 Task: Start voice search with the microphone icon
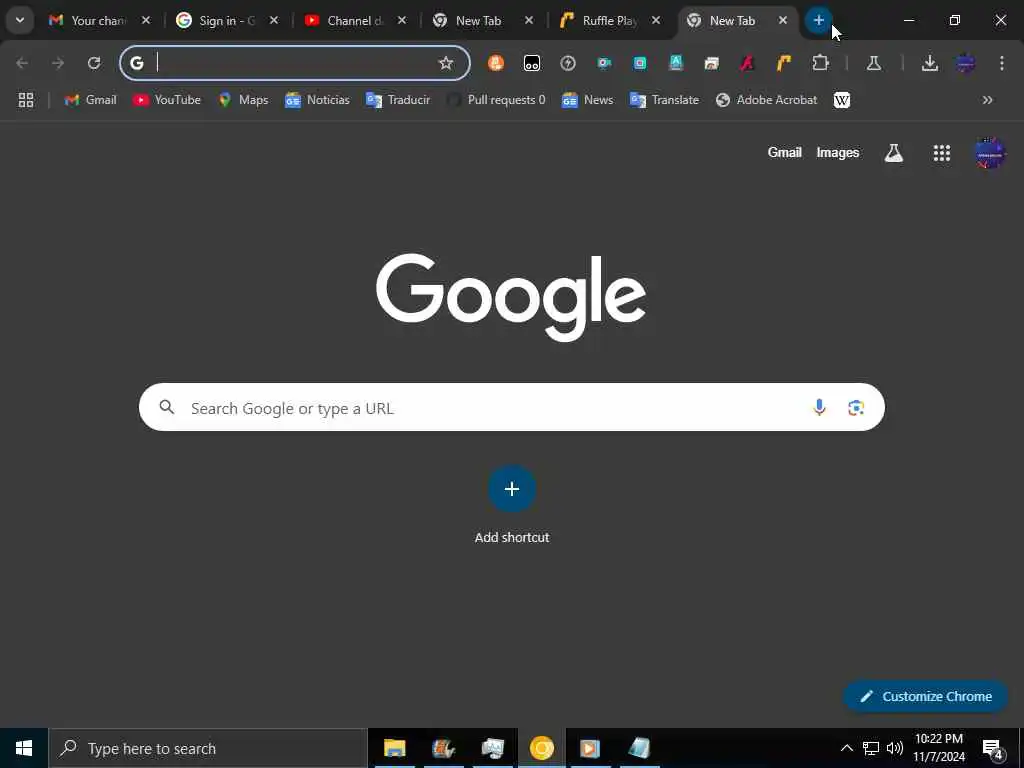(x=819, y=408)
